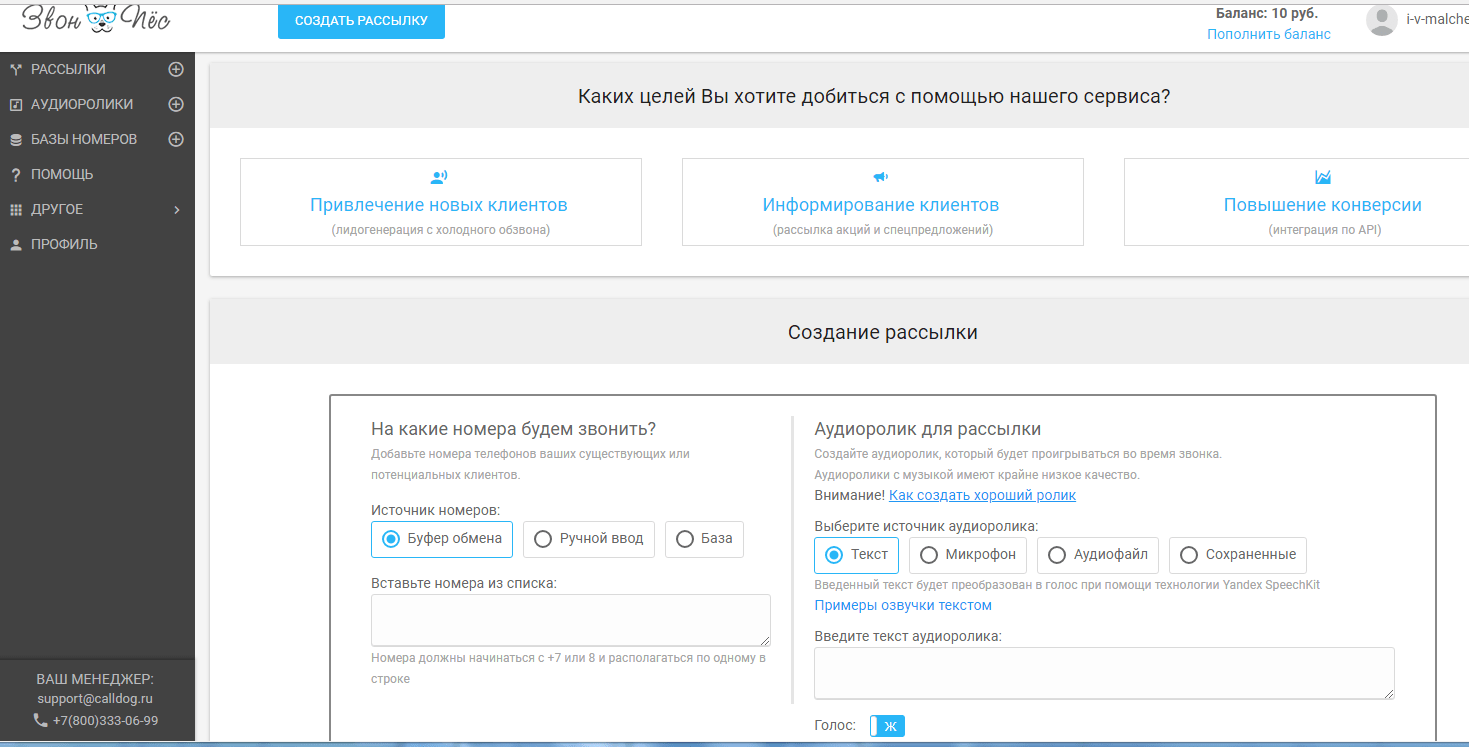This screenshot has height=747, width=1469.
Task: Expand the ДРУГОЕ sidebar submenu
Action: (x=97, y=209)
